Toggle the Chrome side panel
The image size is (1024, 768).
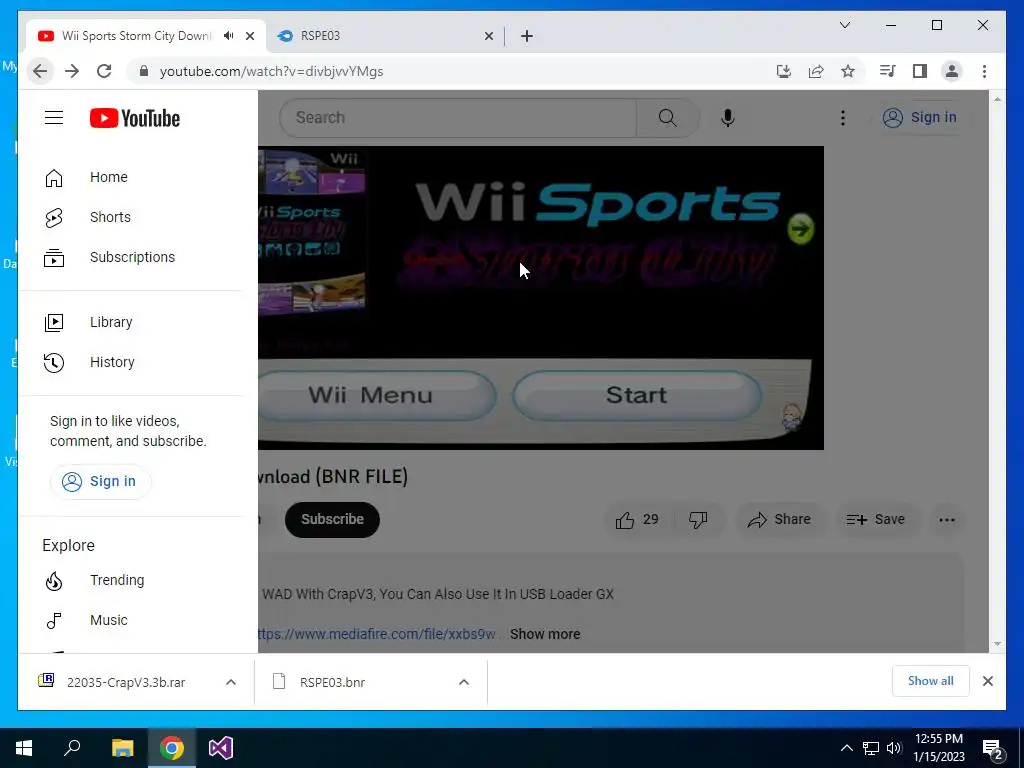point(920,71)
